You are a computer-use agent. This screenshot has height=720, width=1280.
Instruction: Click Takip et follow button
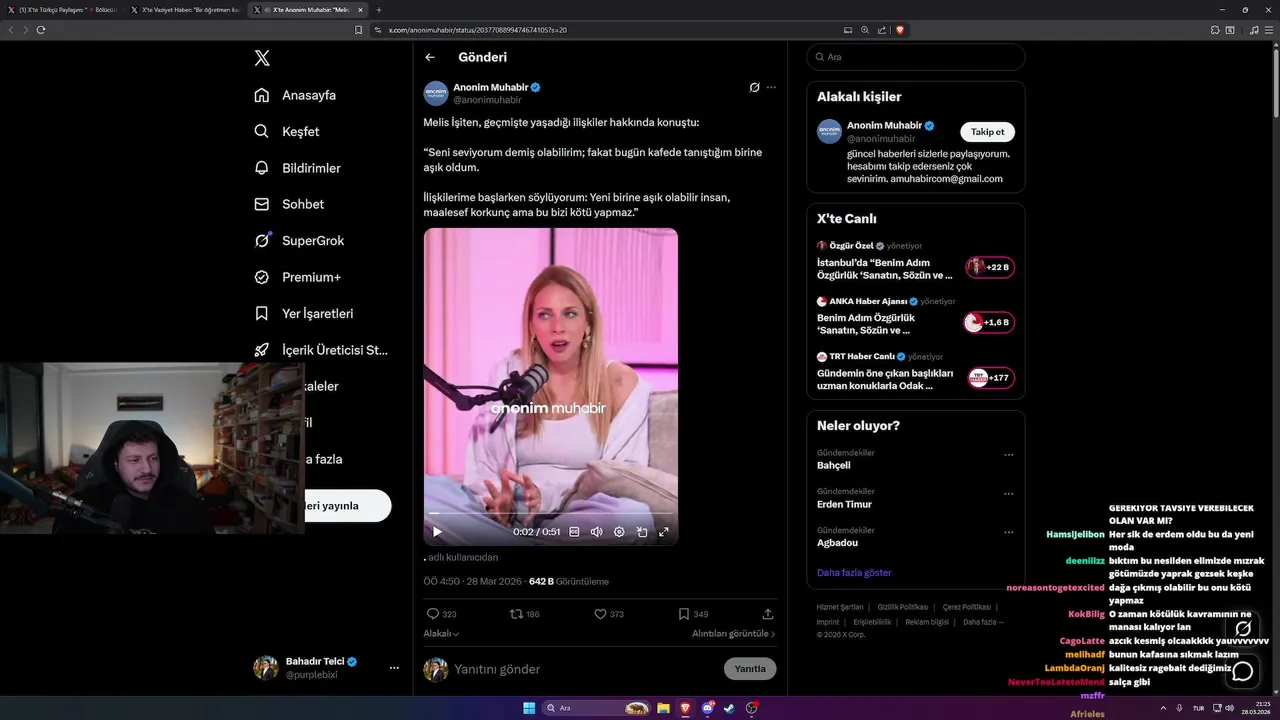[x=988, y=132]
